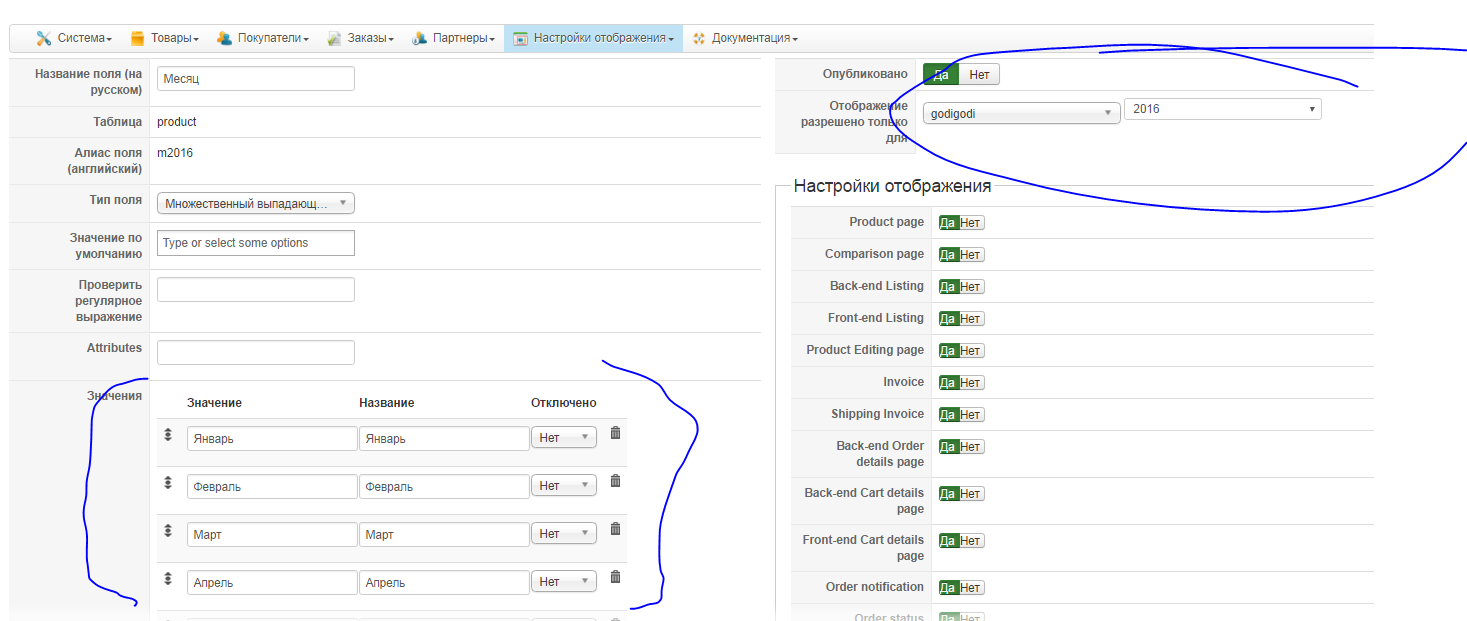Set Front-end Cart details page to Нет
Screen dimensions: 1467x621
click(971, 541)
